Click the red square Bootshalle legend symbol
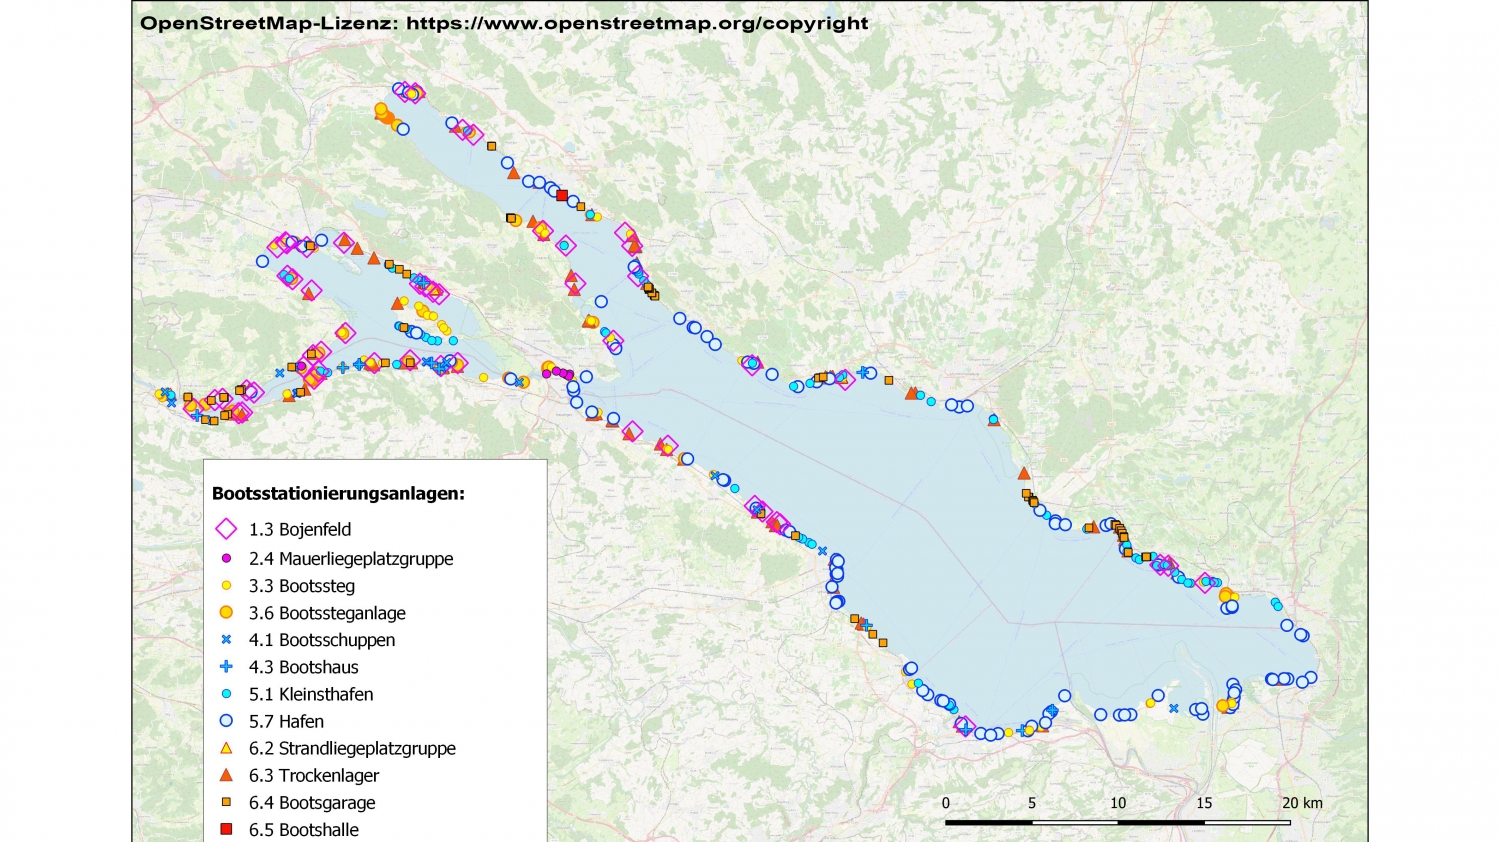The width and height of the screenshot is (1500, 842). coord(226,829)
